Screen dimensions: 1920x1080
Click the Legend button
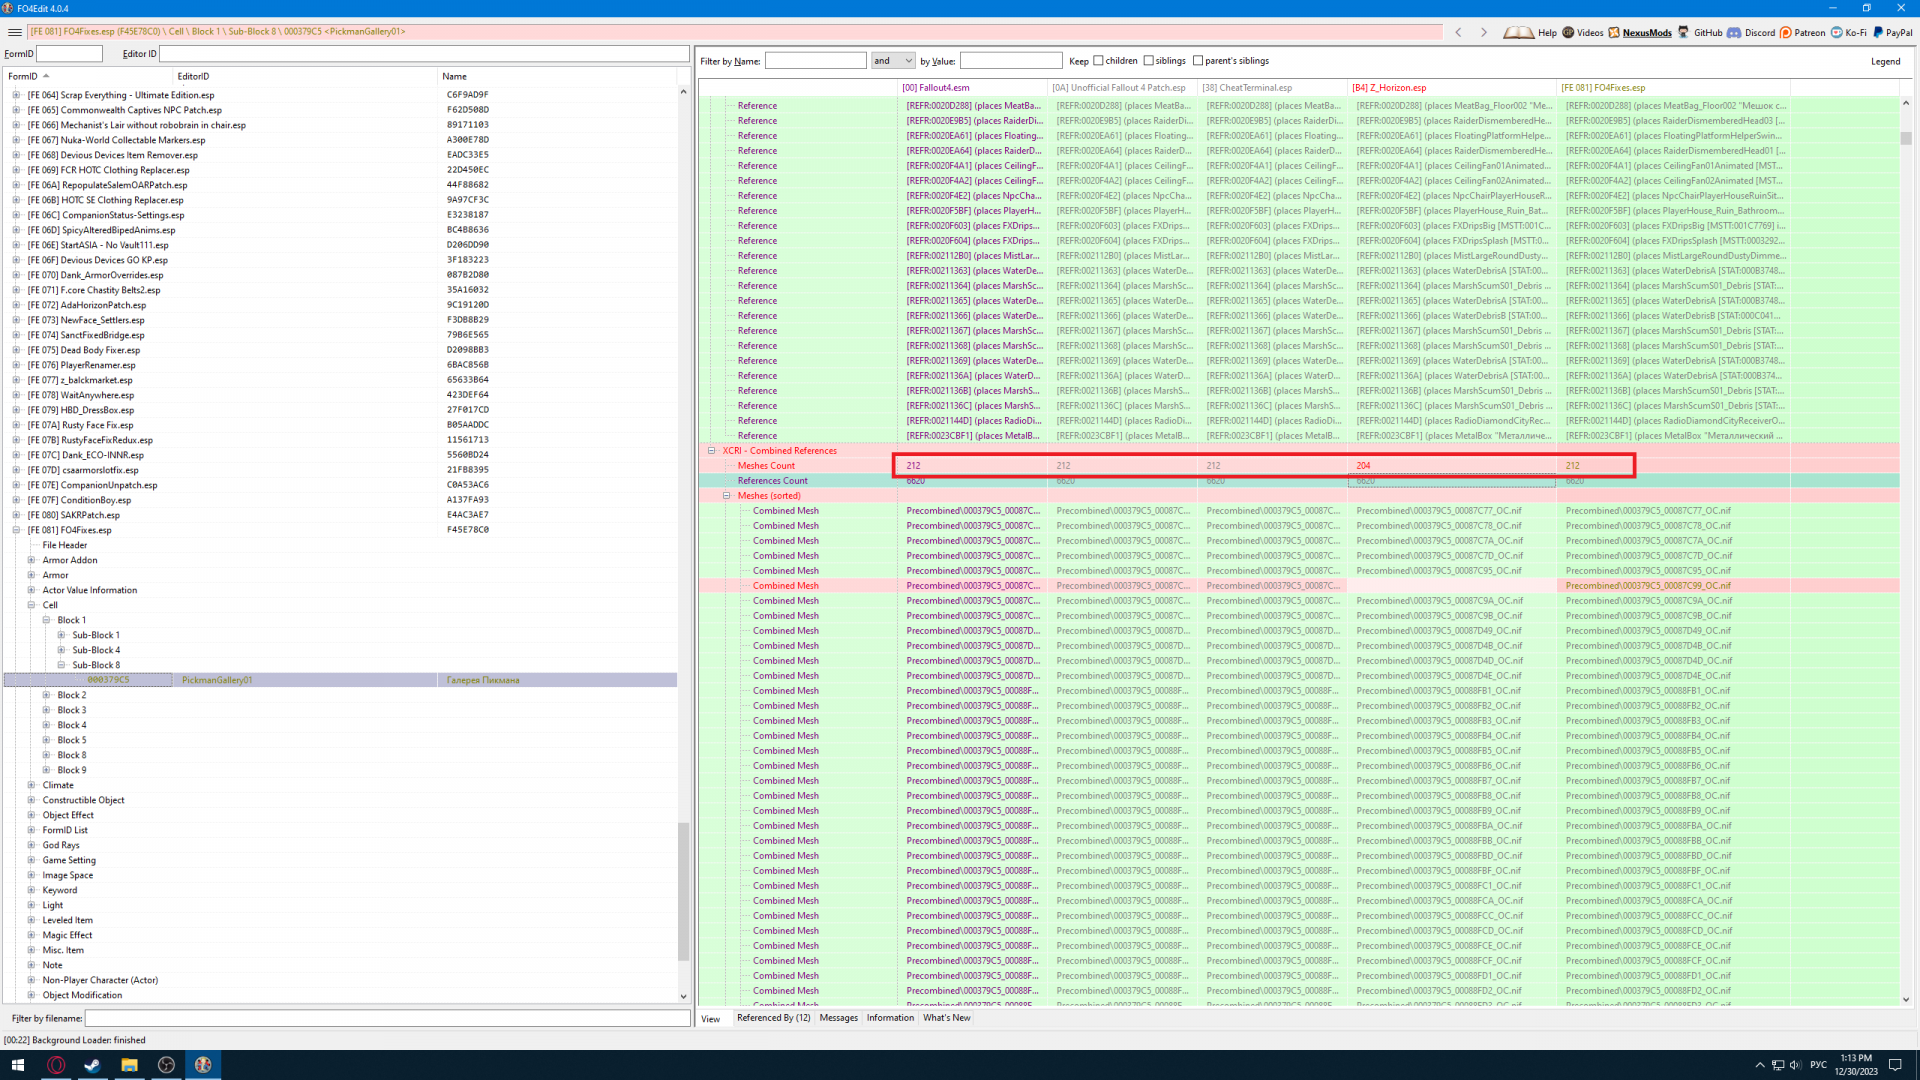tap(1885, 61)
